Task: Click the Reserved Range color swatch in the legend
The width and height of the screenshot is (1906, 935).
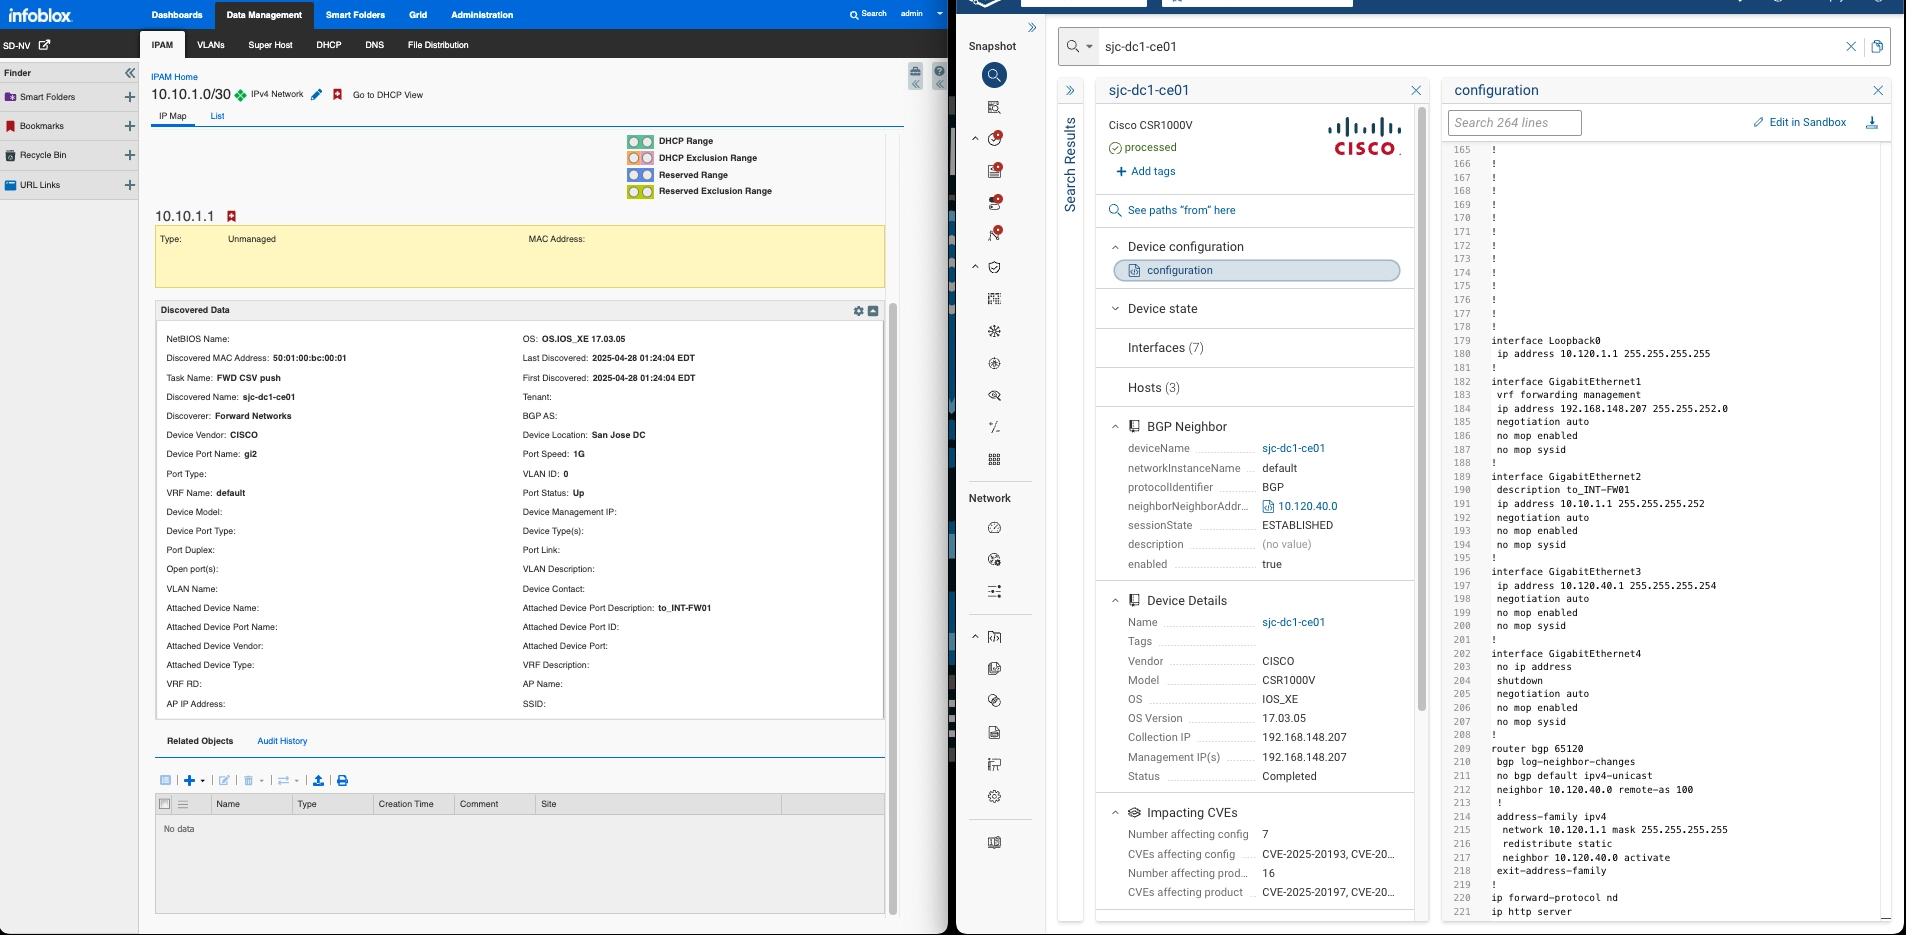Action: click(640, 175)
